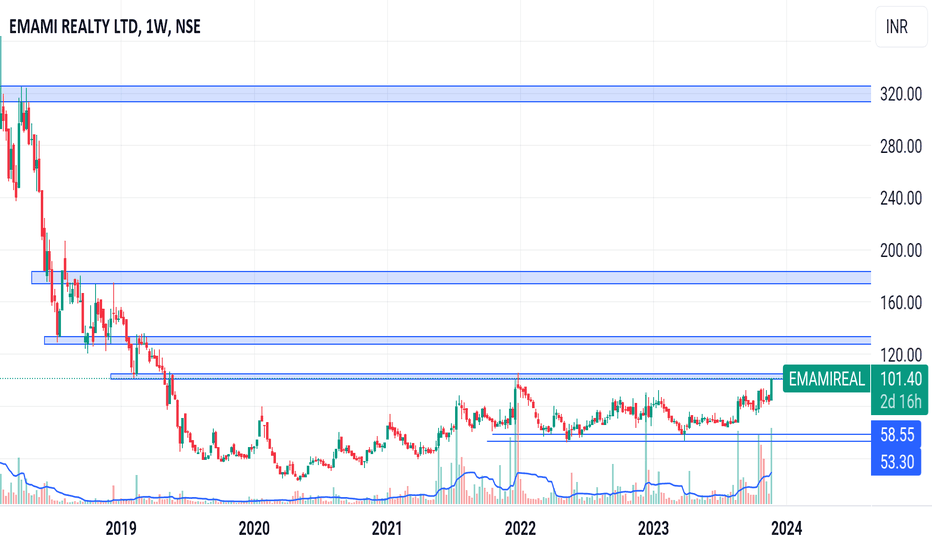This screenshot has width=932, height=550.
Task: Click the 160.00 price axis label
Action: point(900,303)
